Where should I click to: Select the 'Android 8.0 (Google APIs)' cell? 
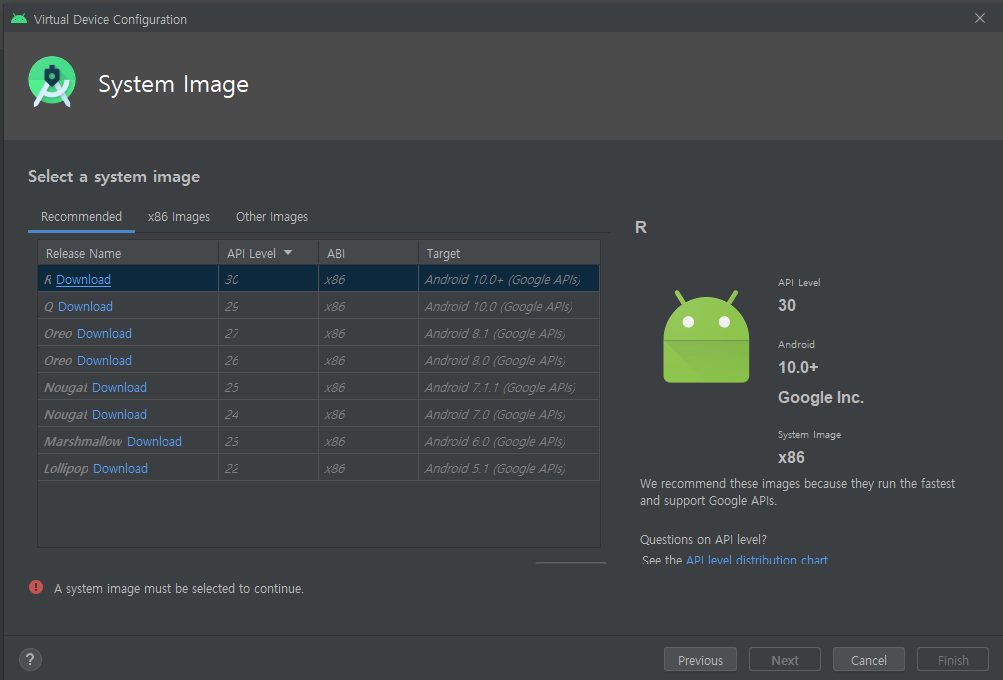click(509, 360)
